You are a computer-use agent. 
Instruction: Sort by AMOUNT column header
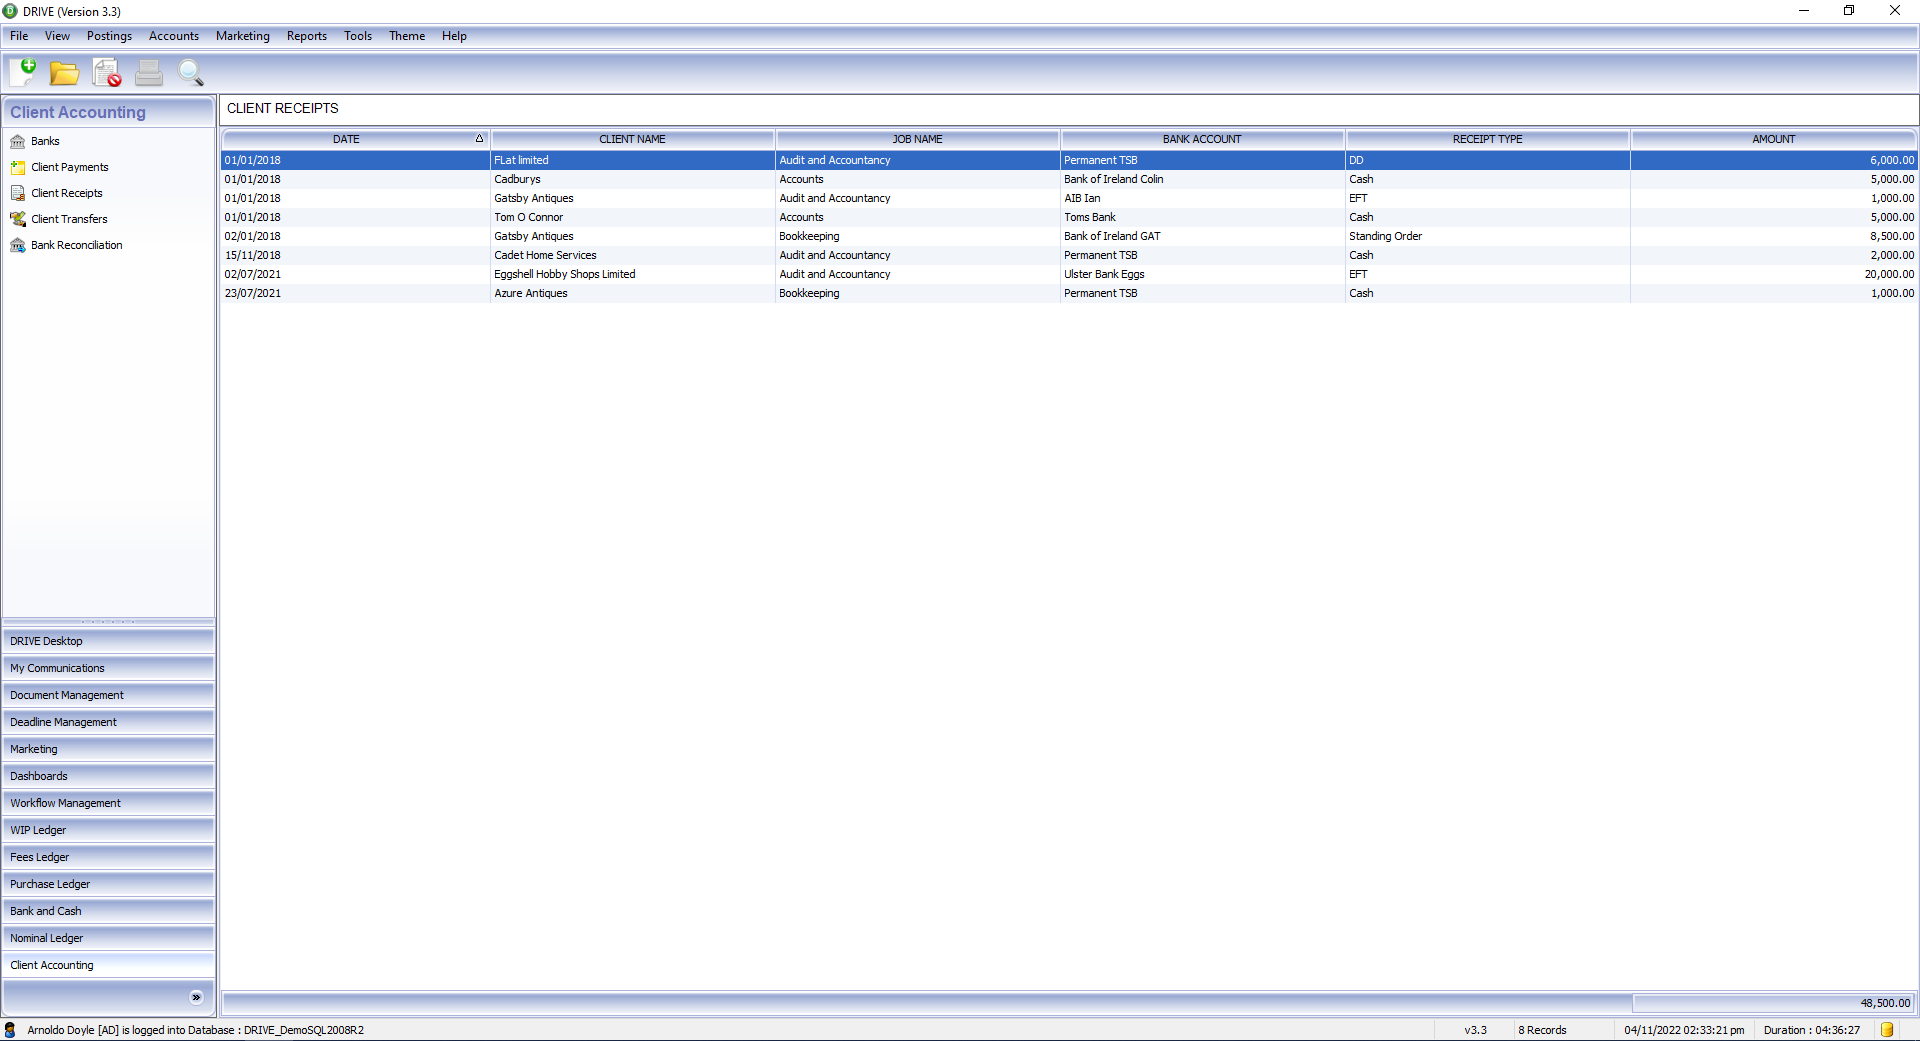tap(1773, 139)
